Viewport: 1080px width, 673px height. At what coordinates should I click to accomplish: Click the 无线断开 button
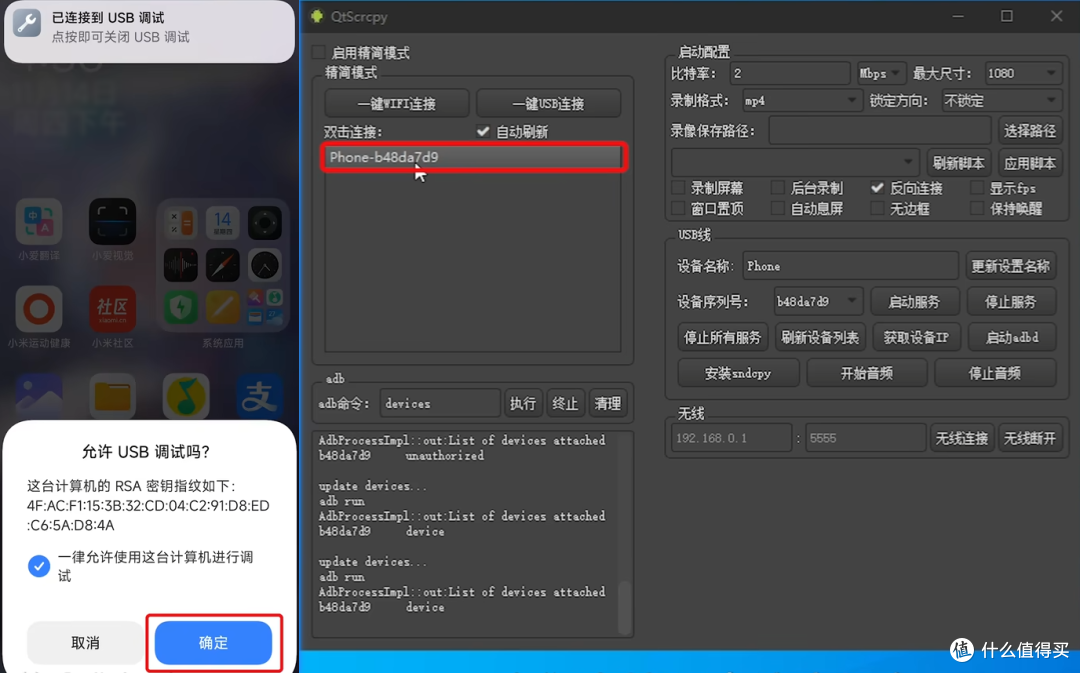1030,437
